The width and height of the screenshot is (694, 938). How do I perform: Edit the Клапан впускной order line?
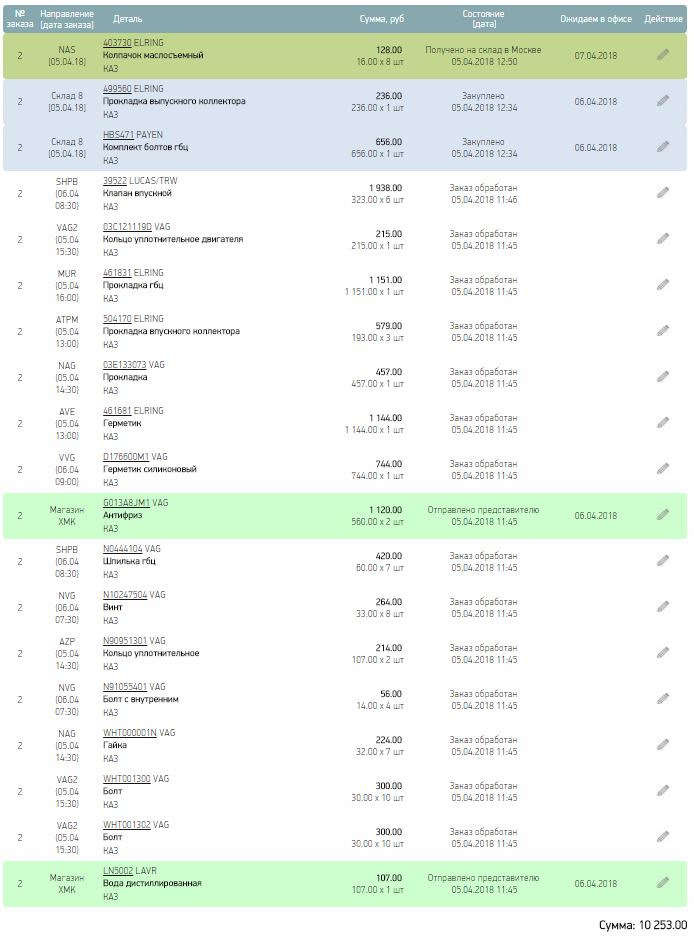pyautogui.click(x=663, y=193)
